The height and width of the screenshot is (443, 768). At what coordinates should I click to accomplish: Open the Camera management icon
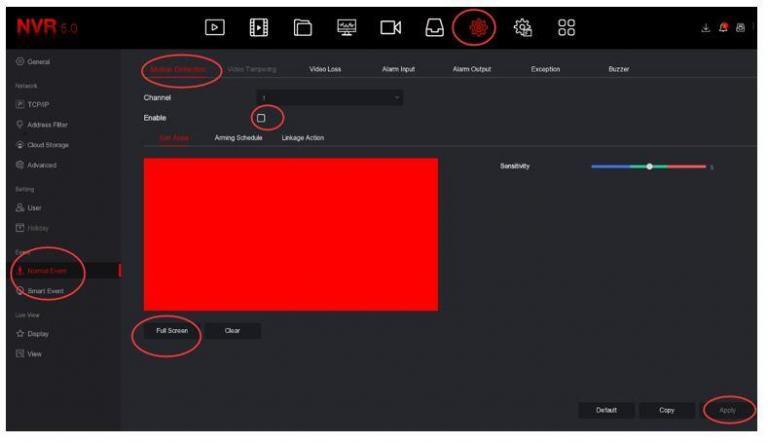point(391,27)
